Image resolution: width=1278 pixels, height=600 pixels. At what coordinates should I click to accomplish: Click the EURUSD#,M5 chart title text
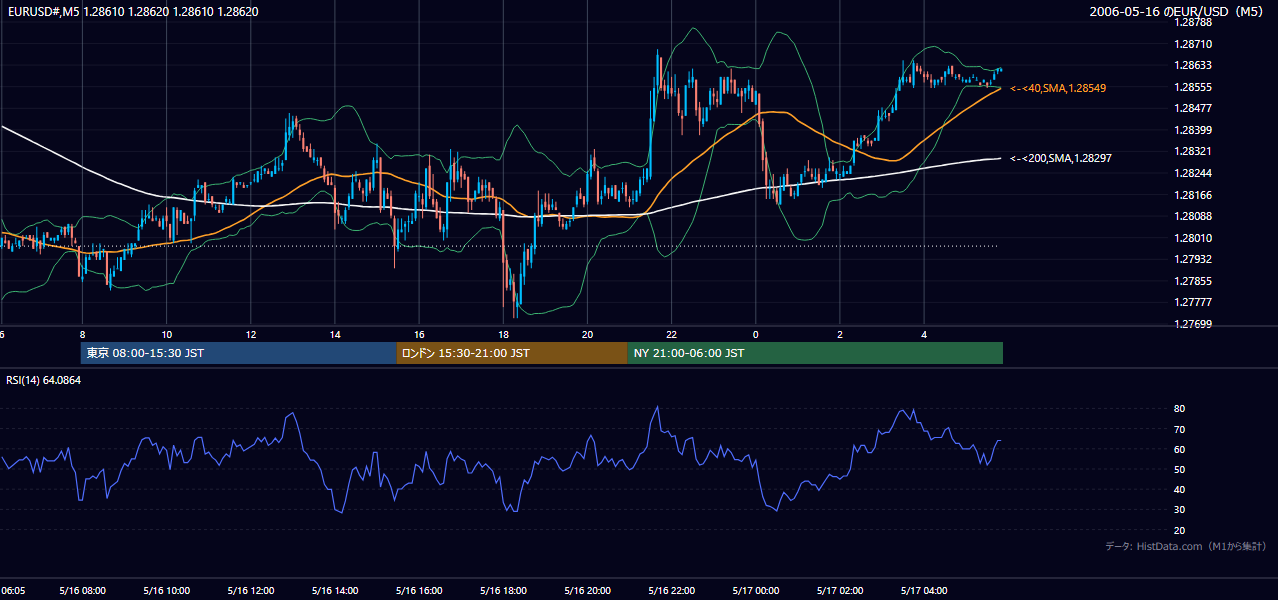(132, 11)
